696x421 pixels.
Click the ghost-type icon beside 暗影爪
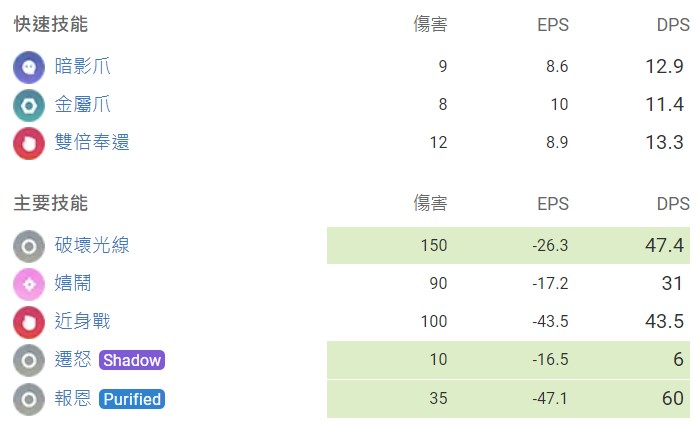(x=29, y=67)
